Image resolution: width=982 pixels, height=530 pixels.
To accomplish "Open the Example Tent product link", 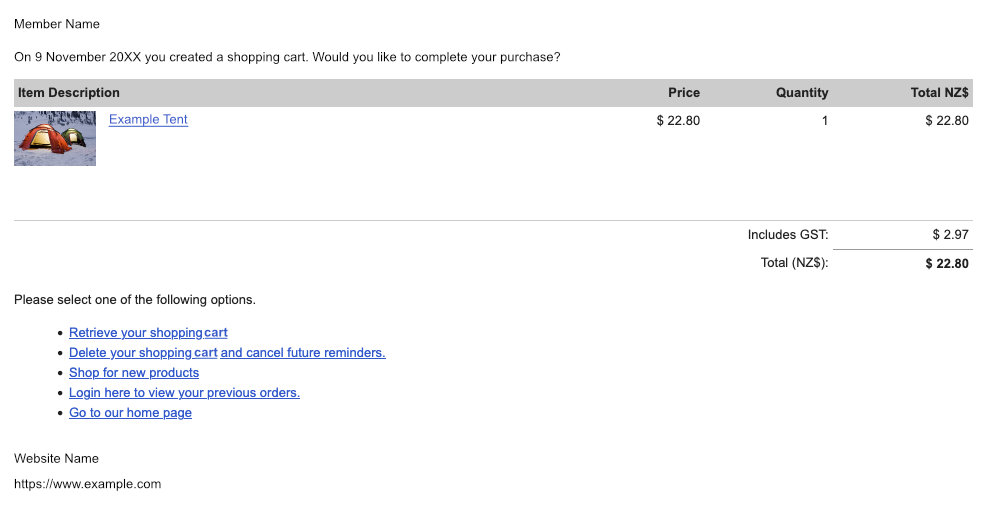I will tap(148, 120).
